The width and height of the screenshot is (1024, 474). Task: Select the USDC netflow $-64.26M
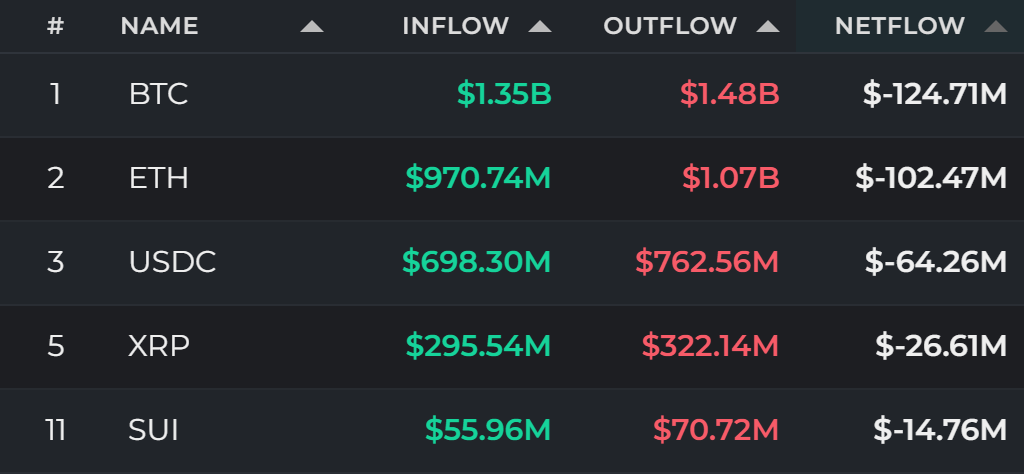coord(936,262)
